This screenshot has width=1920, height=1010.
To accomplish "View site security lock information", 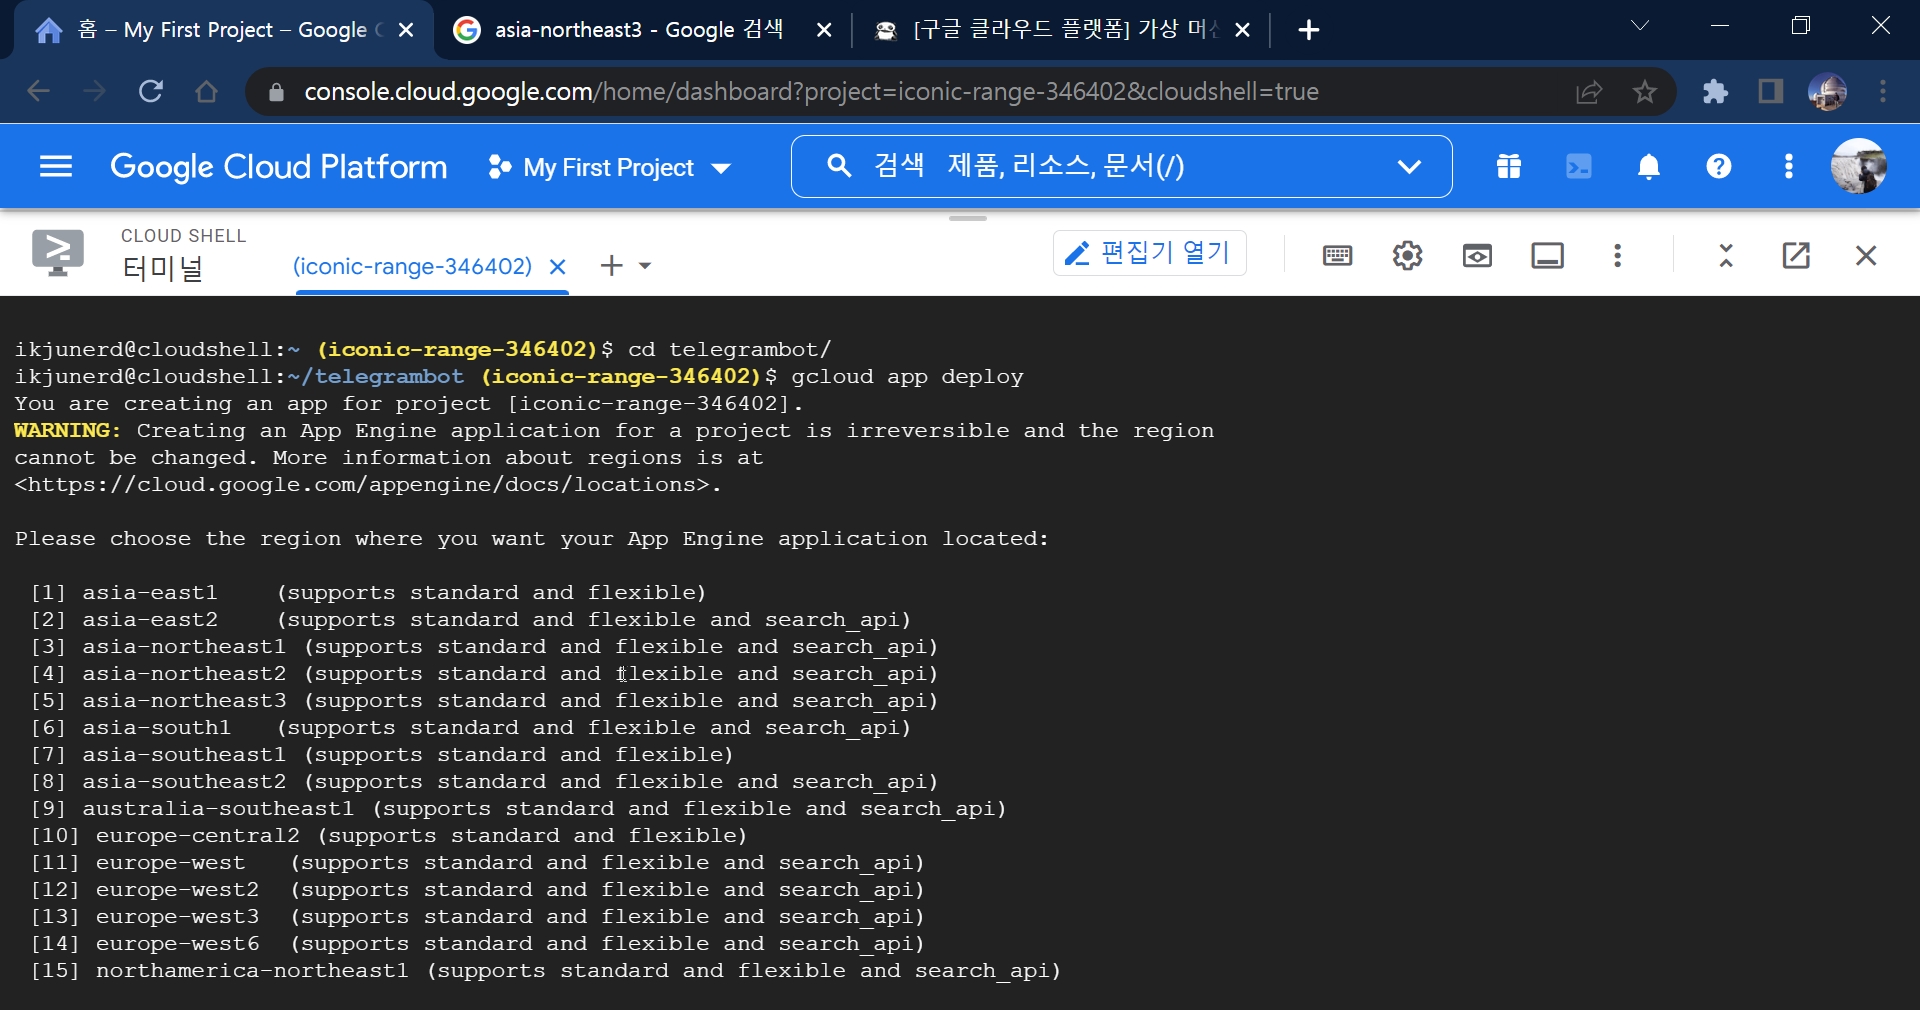I will [277, 92].
